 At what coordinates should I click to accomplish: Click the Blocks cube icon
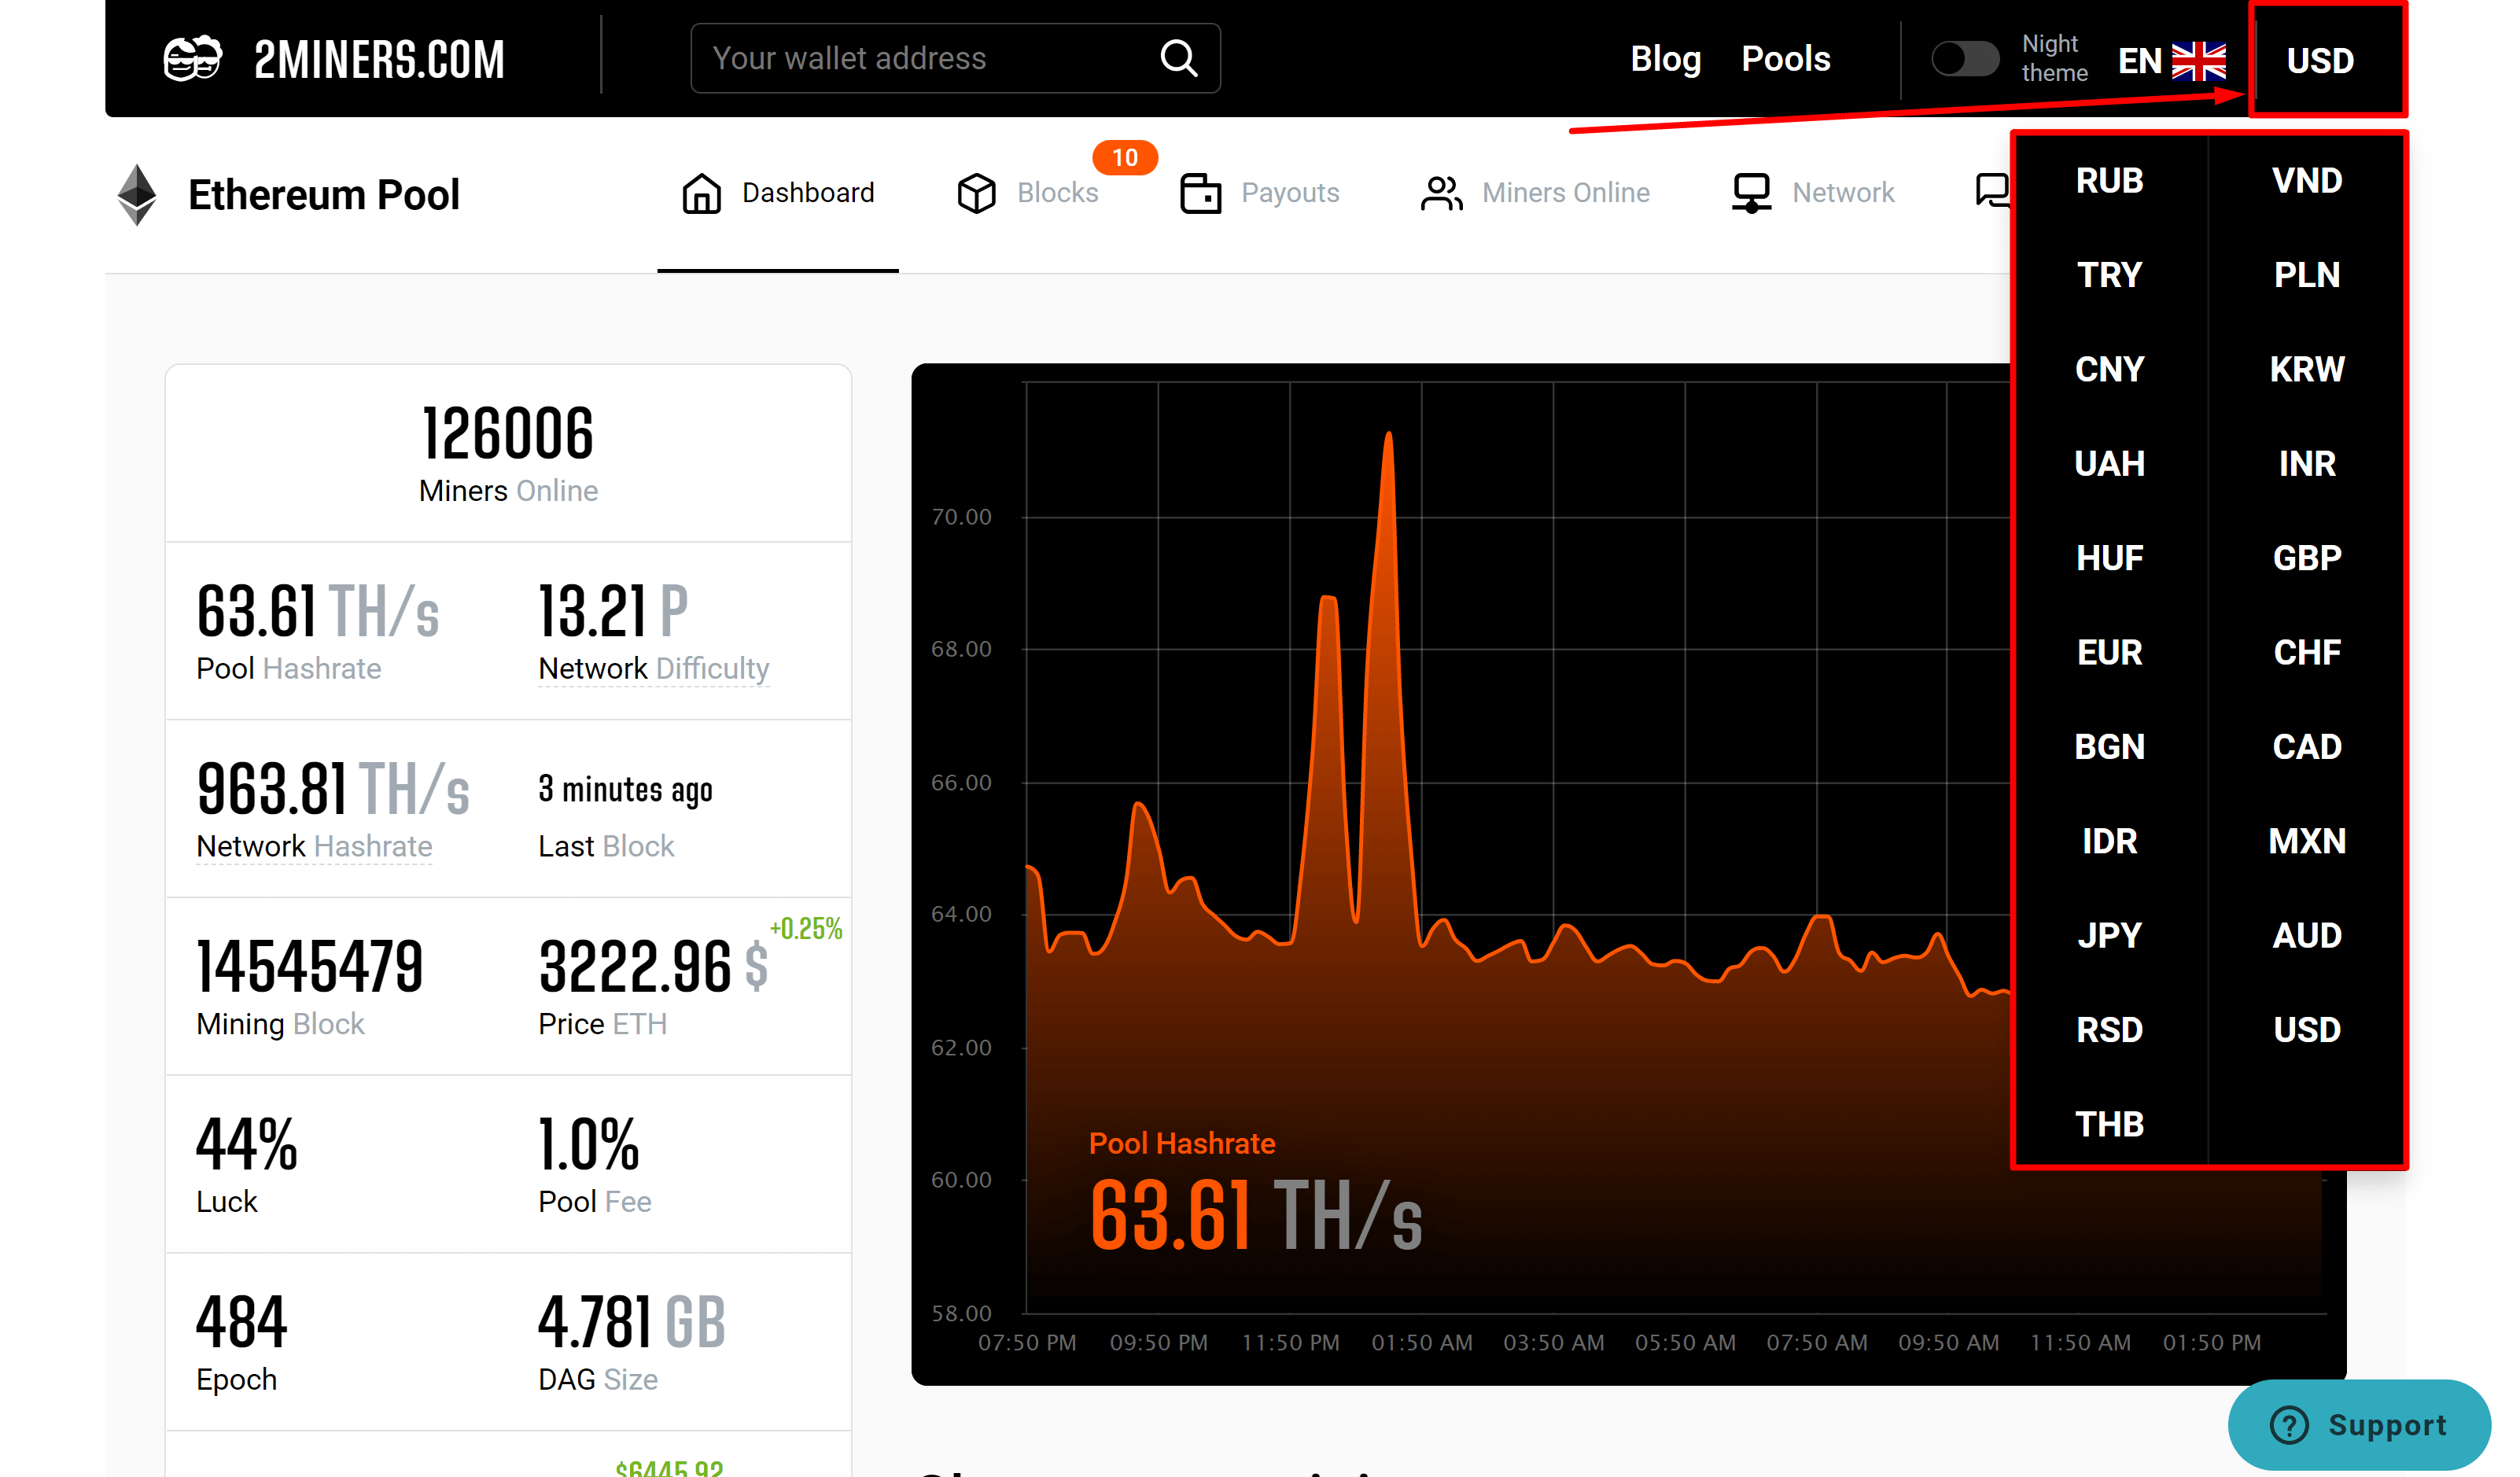(x=976, y=193)
